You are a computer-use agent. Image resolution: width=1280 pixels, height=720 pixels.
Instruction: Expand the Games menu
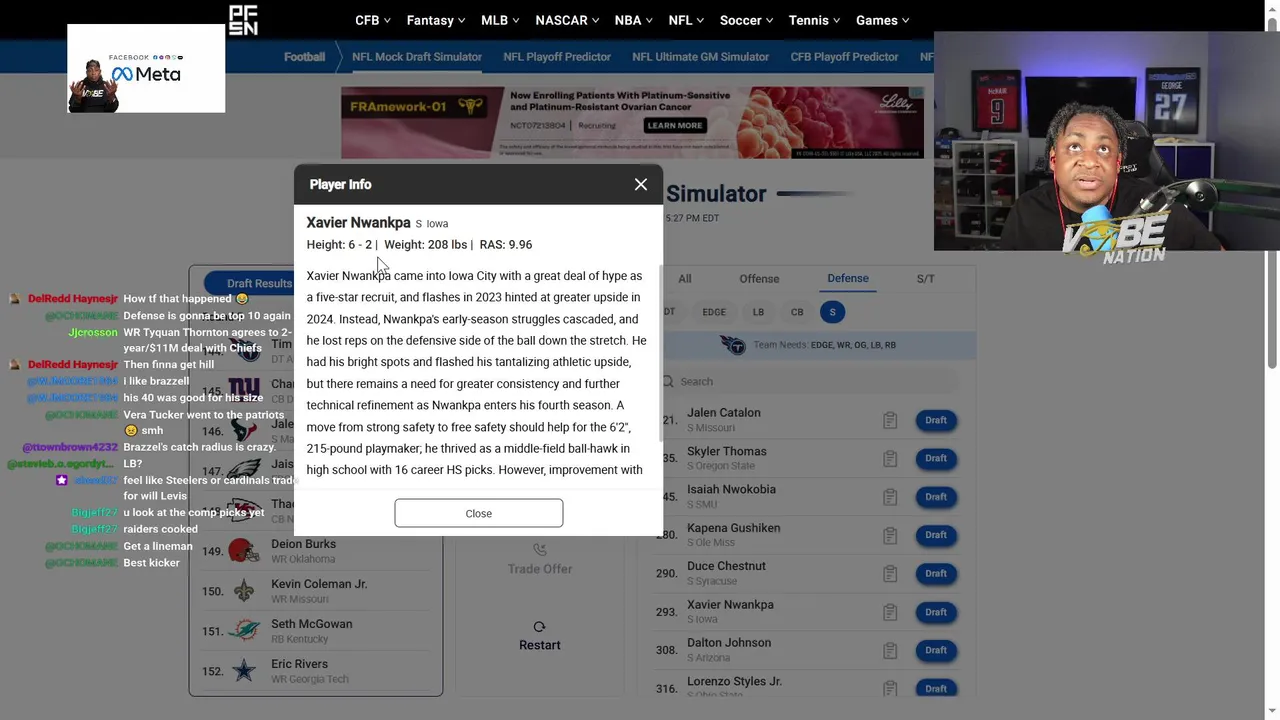coord(882,20)
